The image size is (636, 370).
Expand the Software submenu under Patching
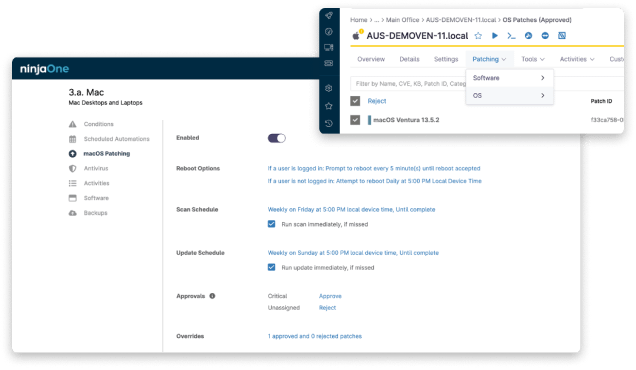pos(509,78)
